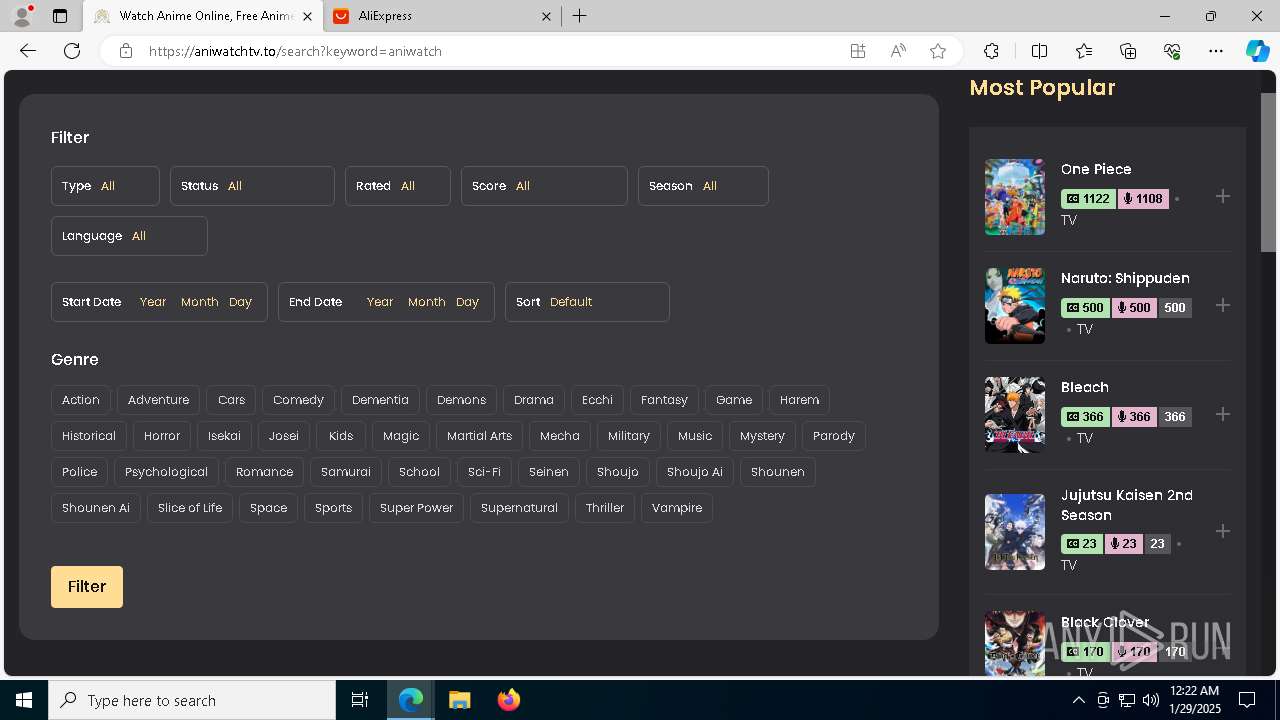Open the Season filter dropdown
The image size is (1280, 720).
coord(703,186)
